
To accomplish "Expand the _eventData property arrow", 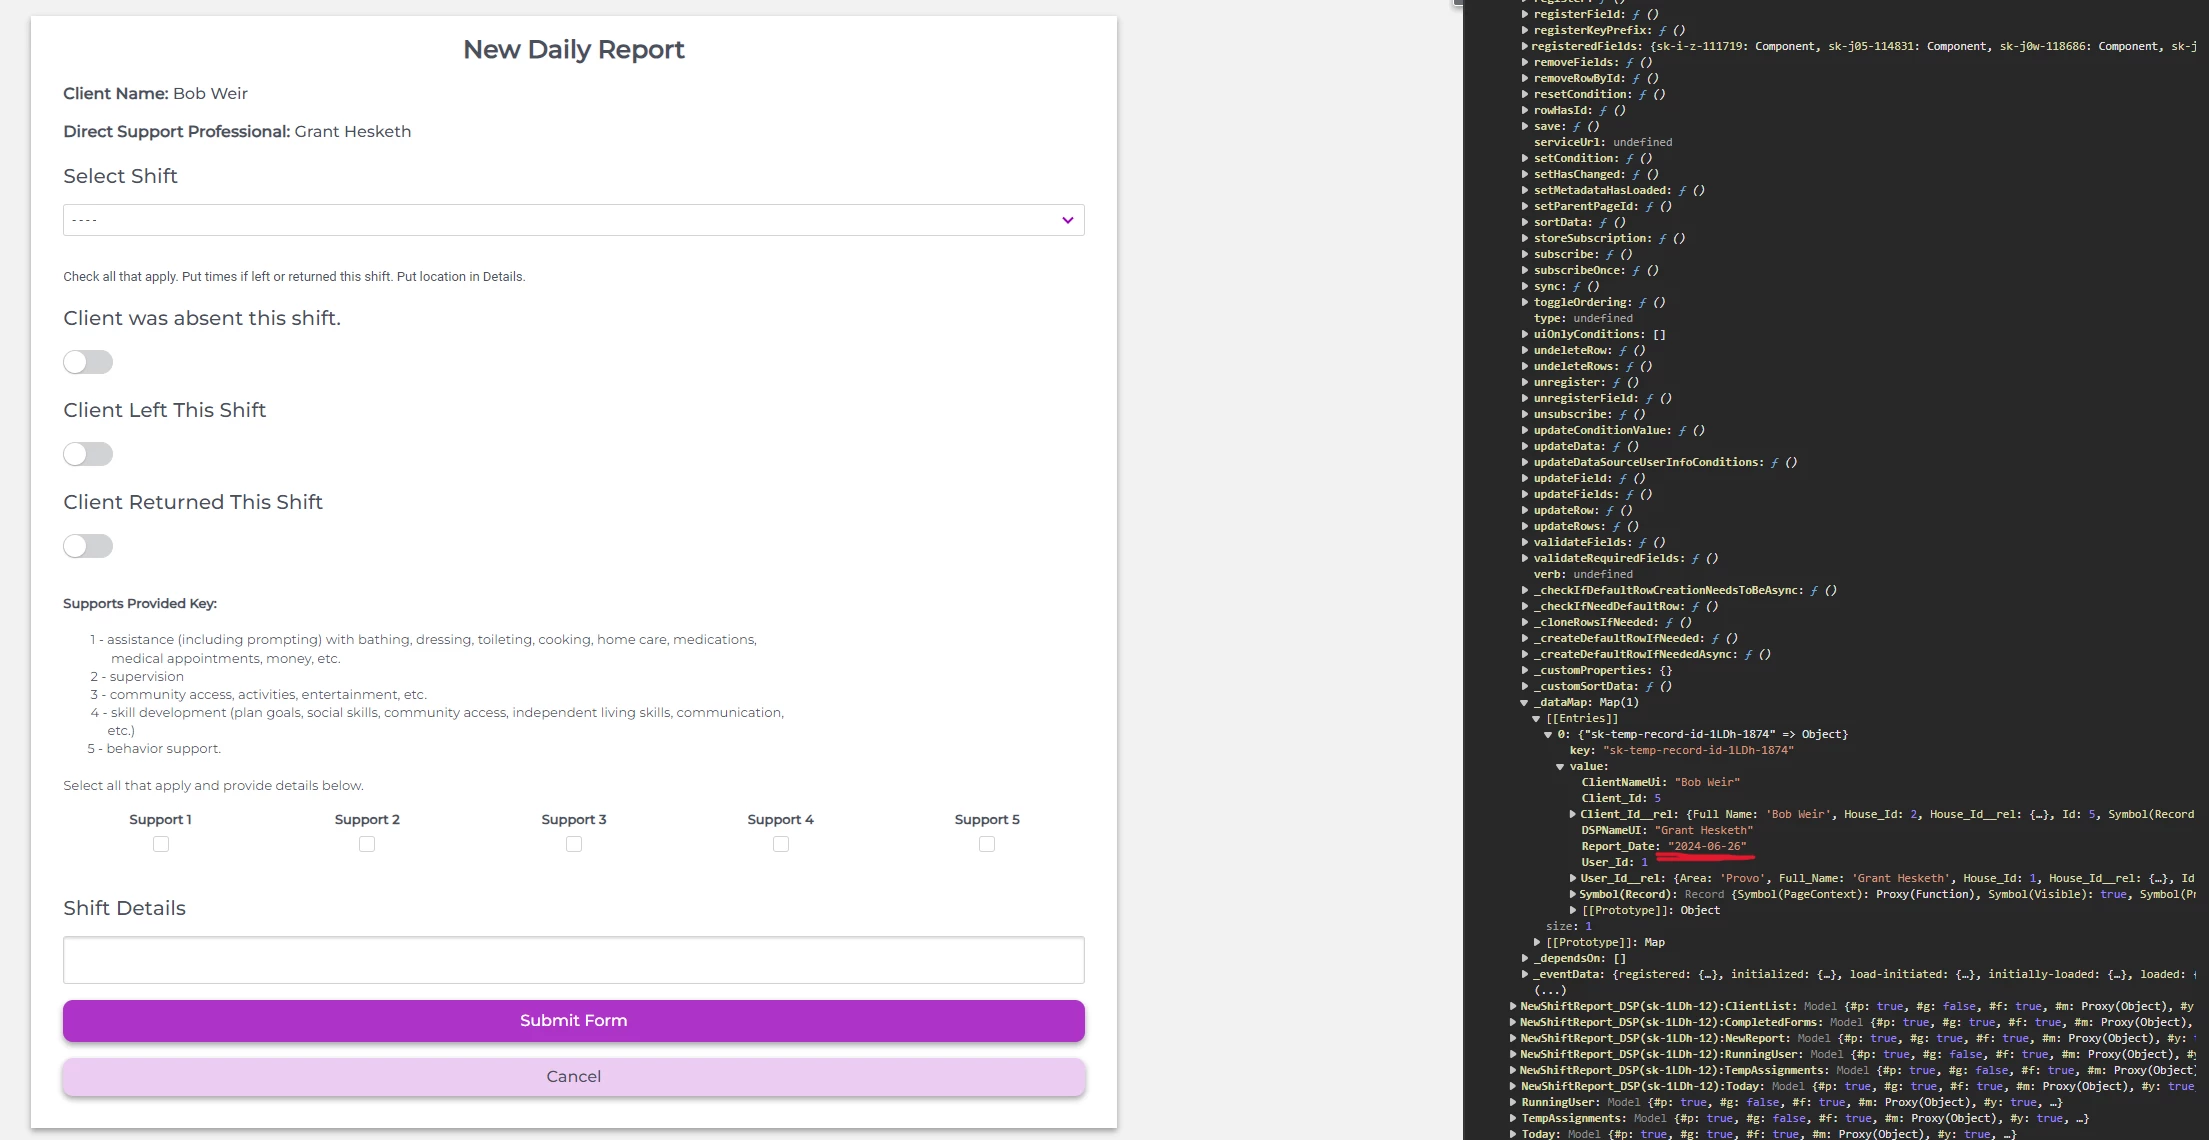I will click(1525, 974).
